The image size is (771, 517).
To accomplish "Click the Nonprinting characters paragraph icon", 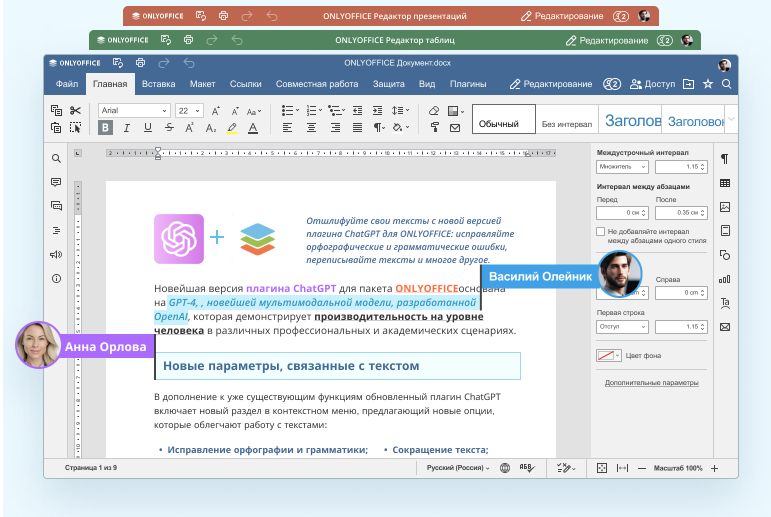I will point(379,128).
